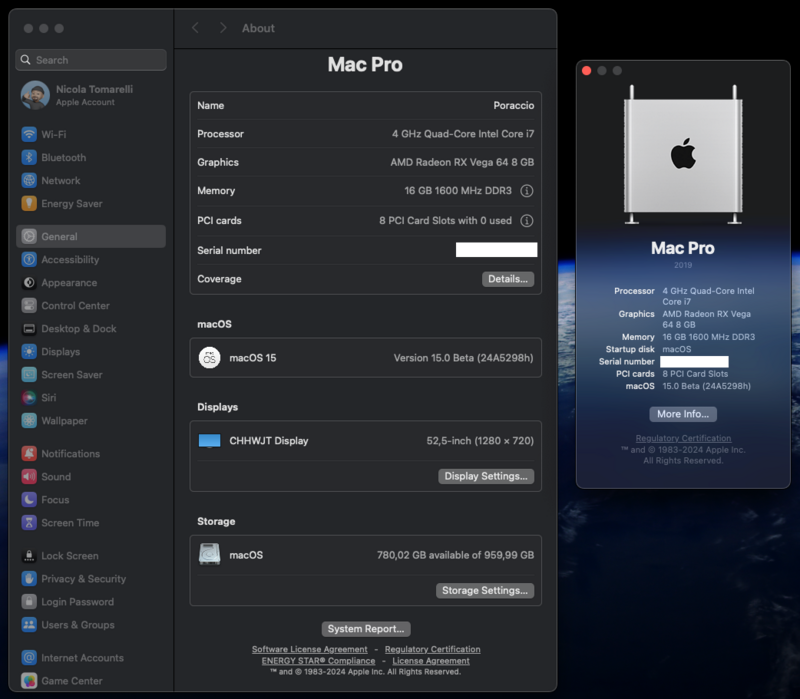The height and width of the screenshot is (699, 800).
Task: Open the Siri icon in sidebar
Action: (29, 397)
